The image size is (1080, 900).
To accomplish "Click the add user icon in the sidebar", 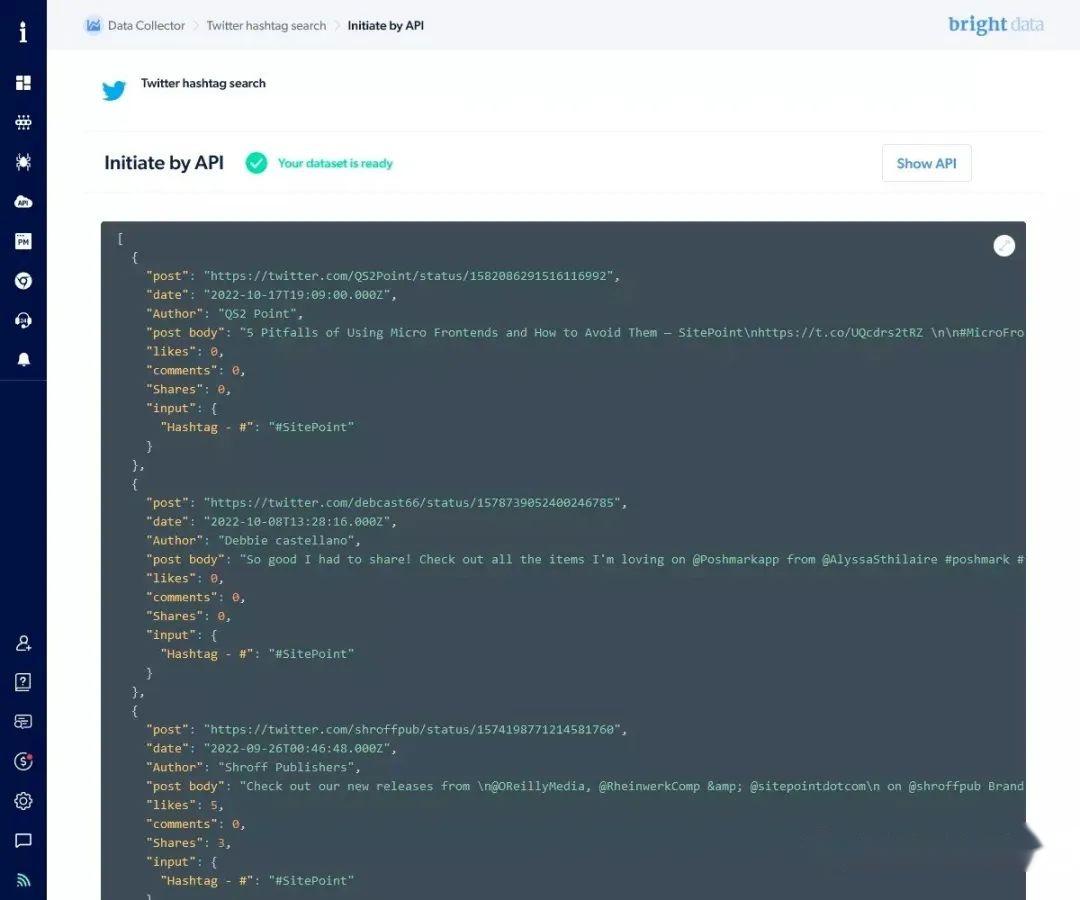I will [x=23, y=643].
